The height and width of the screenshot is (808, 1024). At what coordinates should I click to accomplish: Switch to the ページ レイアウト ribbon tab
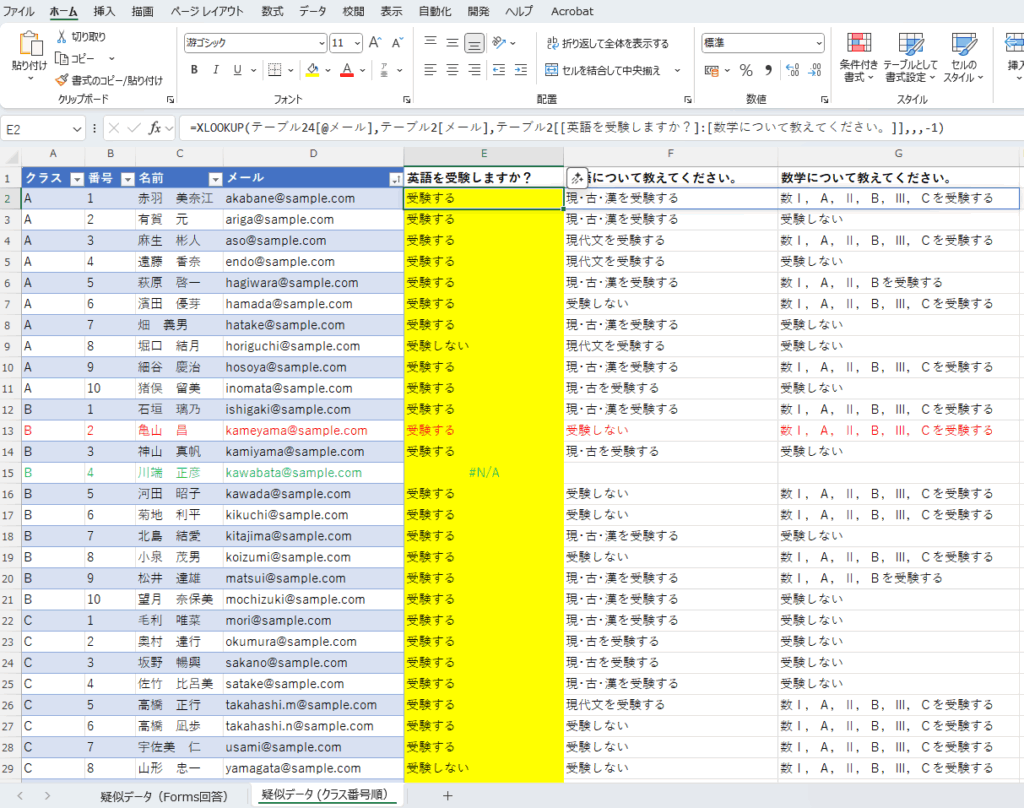coord(207,11)
